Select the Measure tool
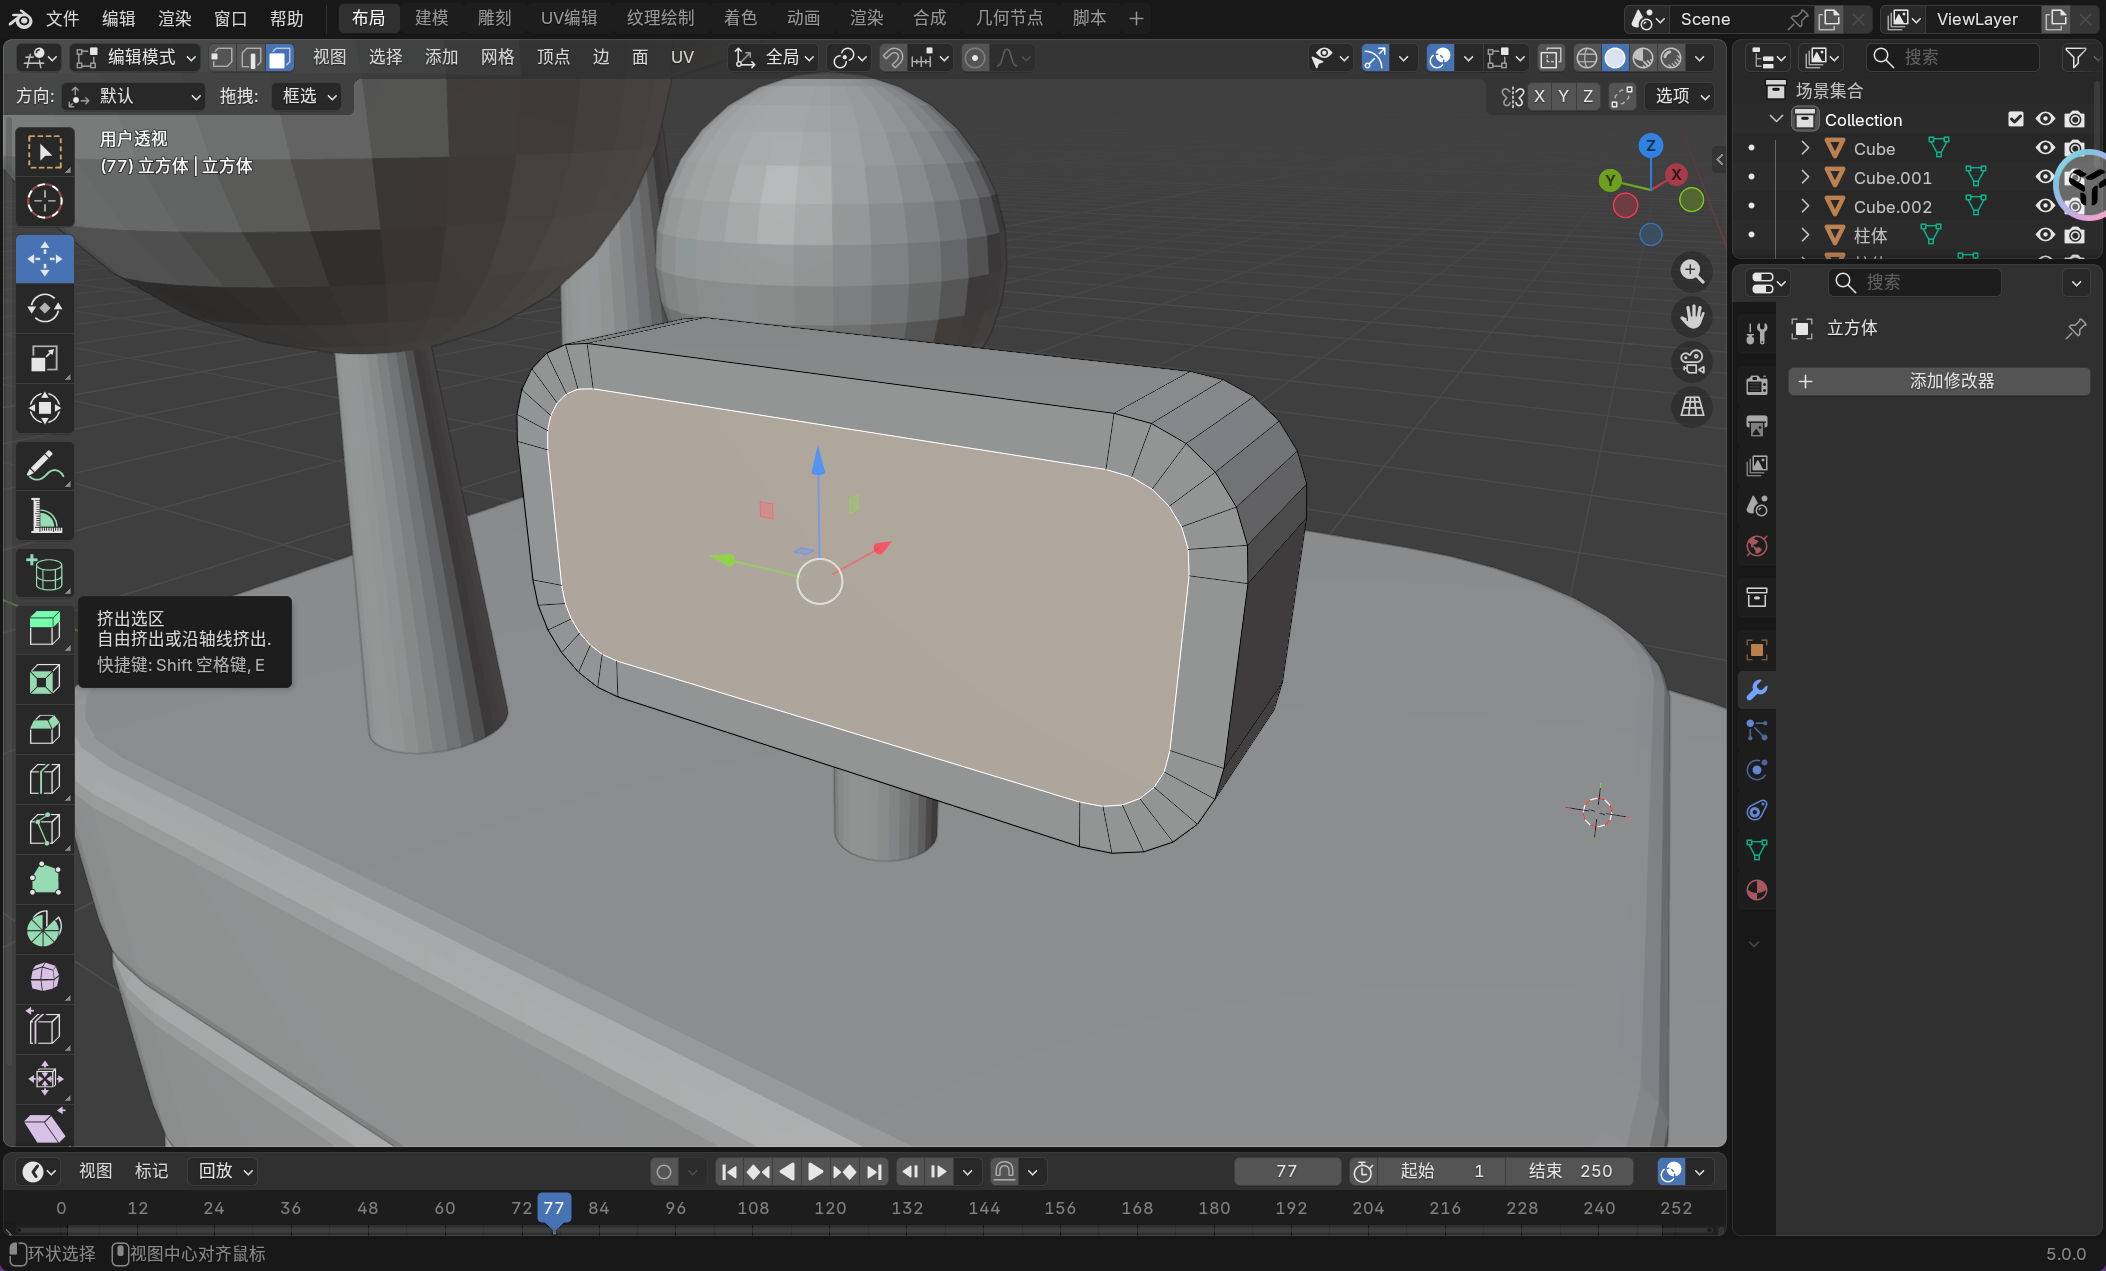 point(44,516)
